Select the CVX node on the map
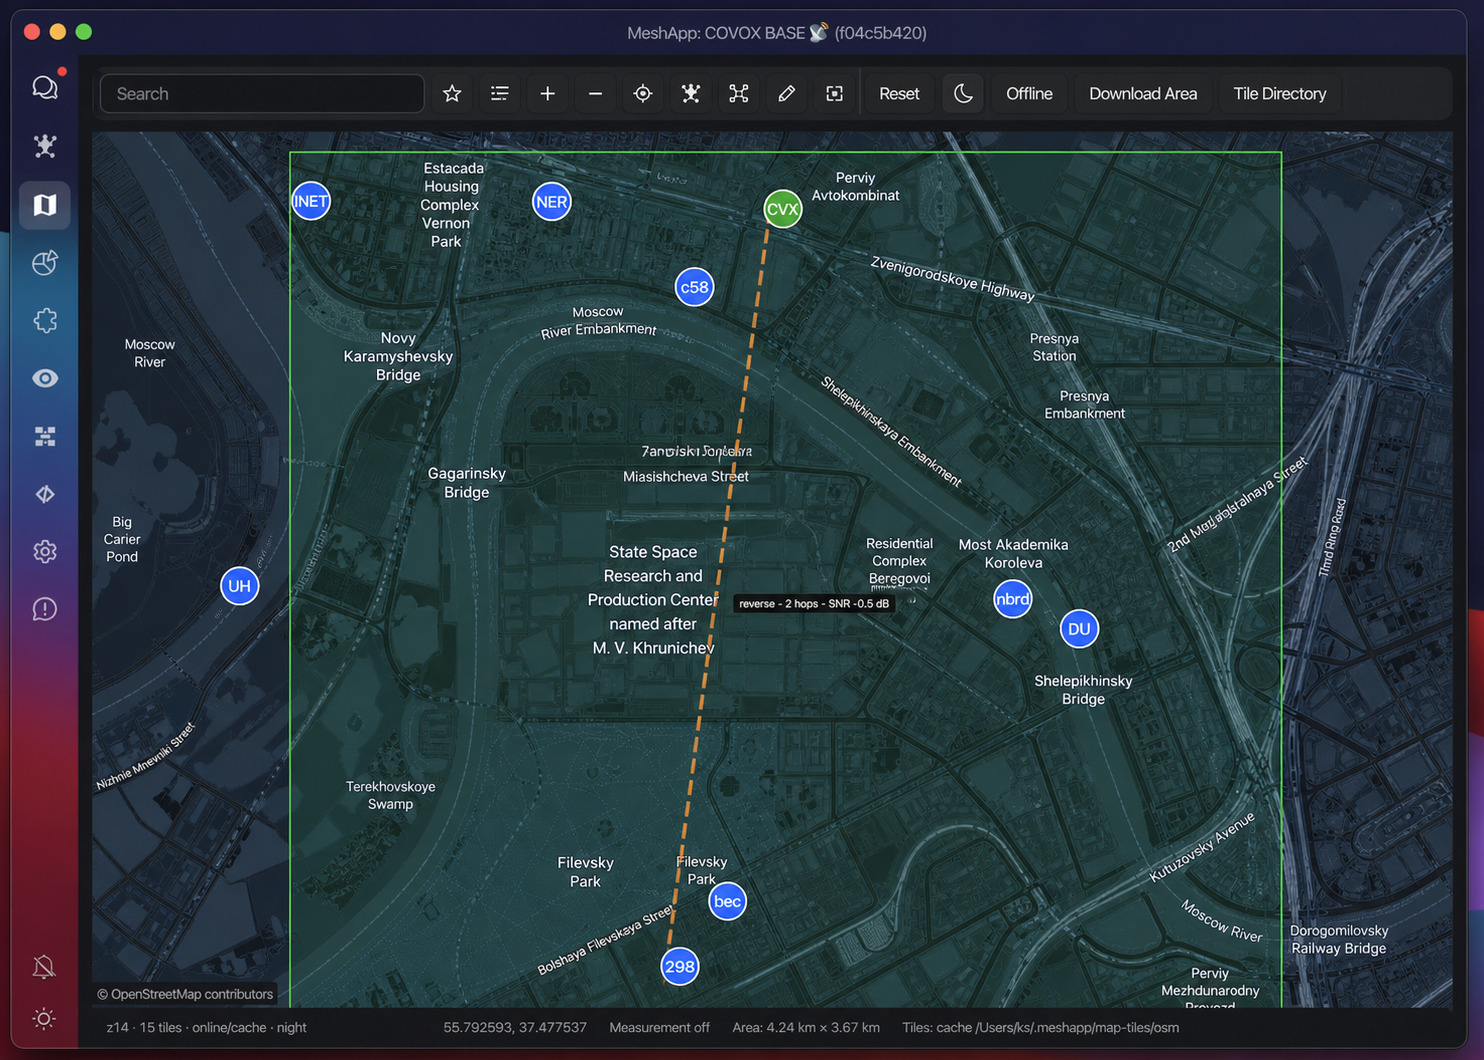This screenshot has width=1484, height=1060. click(782, 209)
